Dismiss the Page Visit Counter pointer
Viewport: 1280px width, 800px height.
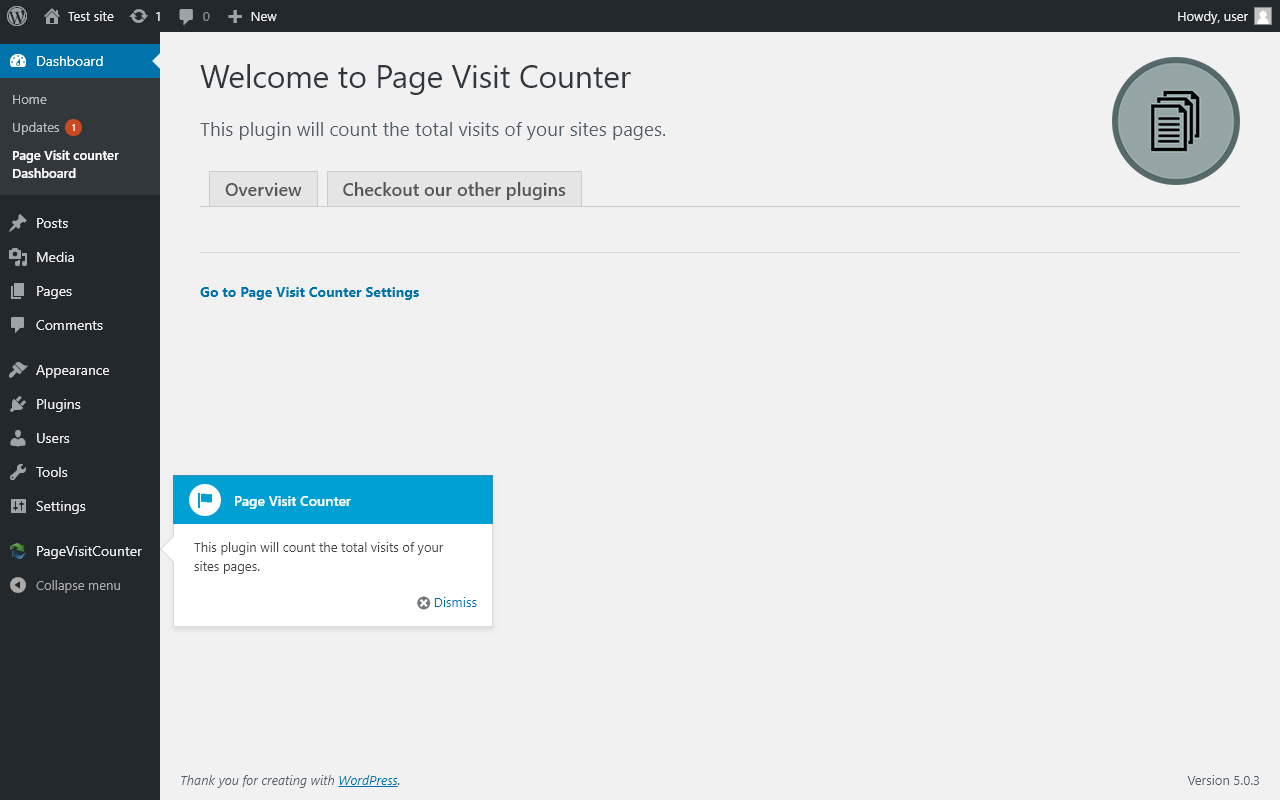tap(447, 603)
